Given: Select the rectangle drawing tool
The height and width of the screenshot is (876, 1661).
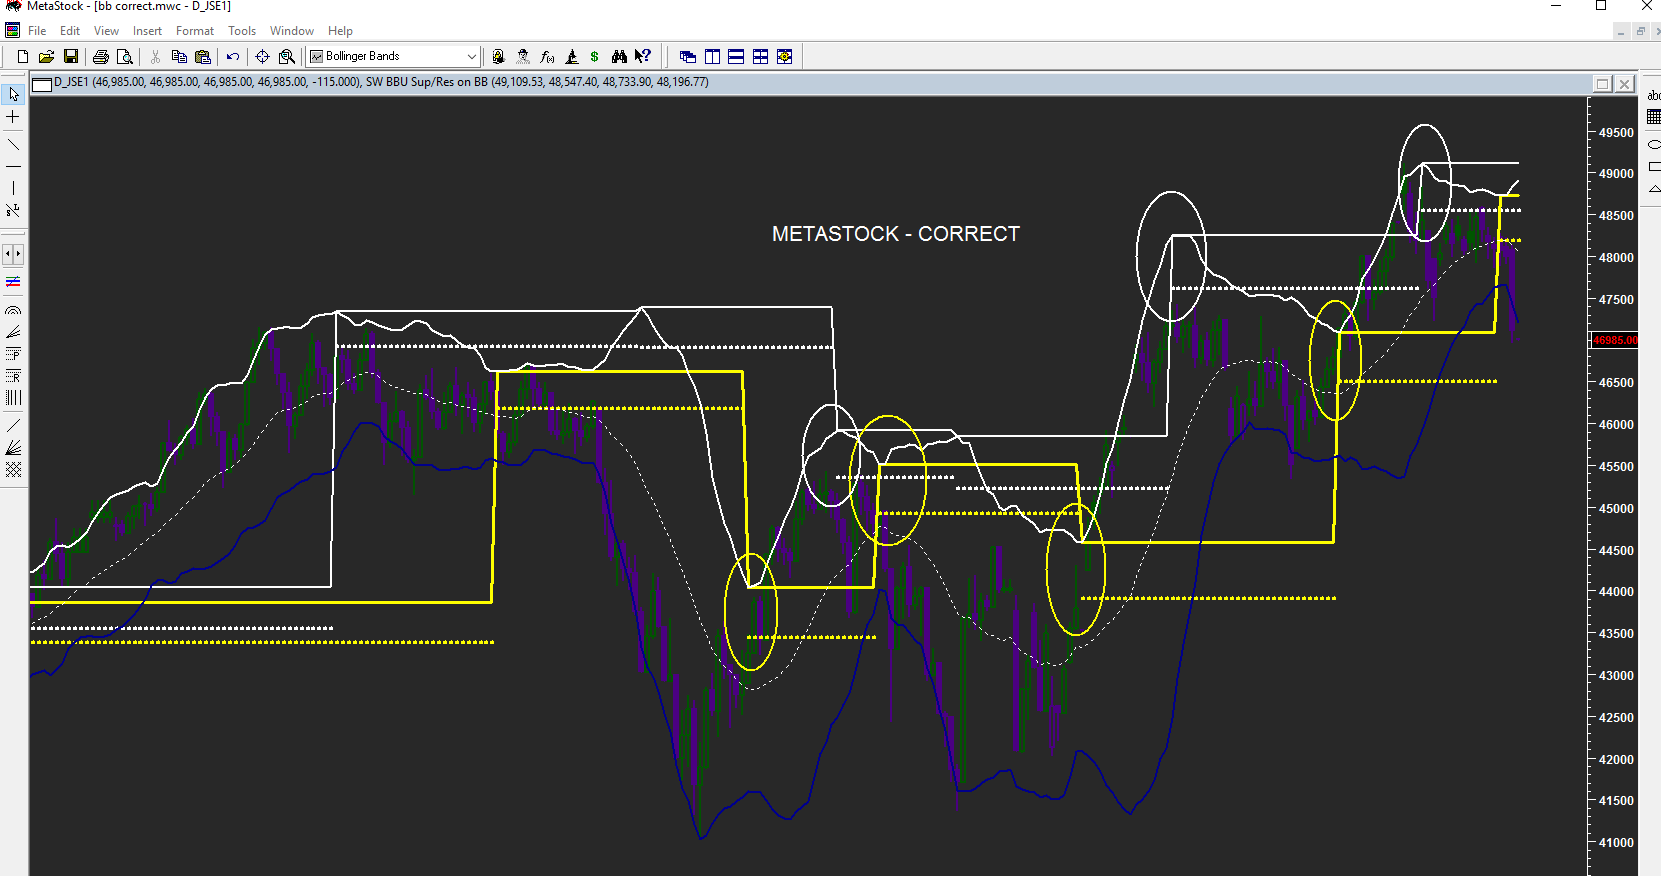Looking at the screenshot, I should click(1654, 166).
